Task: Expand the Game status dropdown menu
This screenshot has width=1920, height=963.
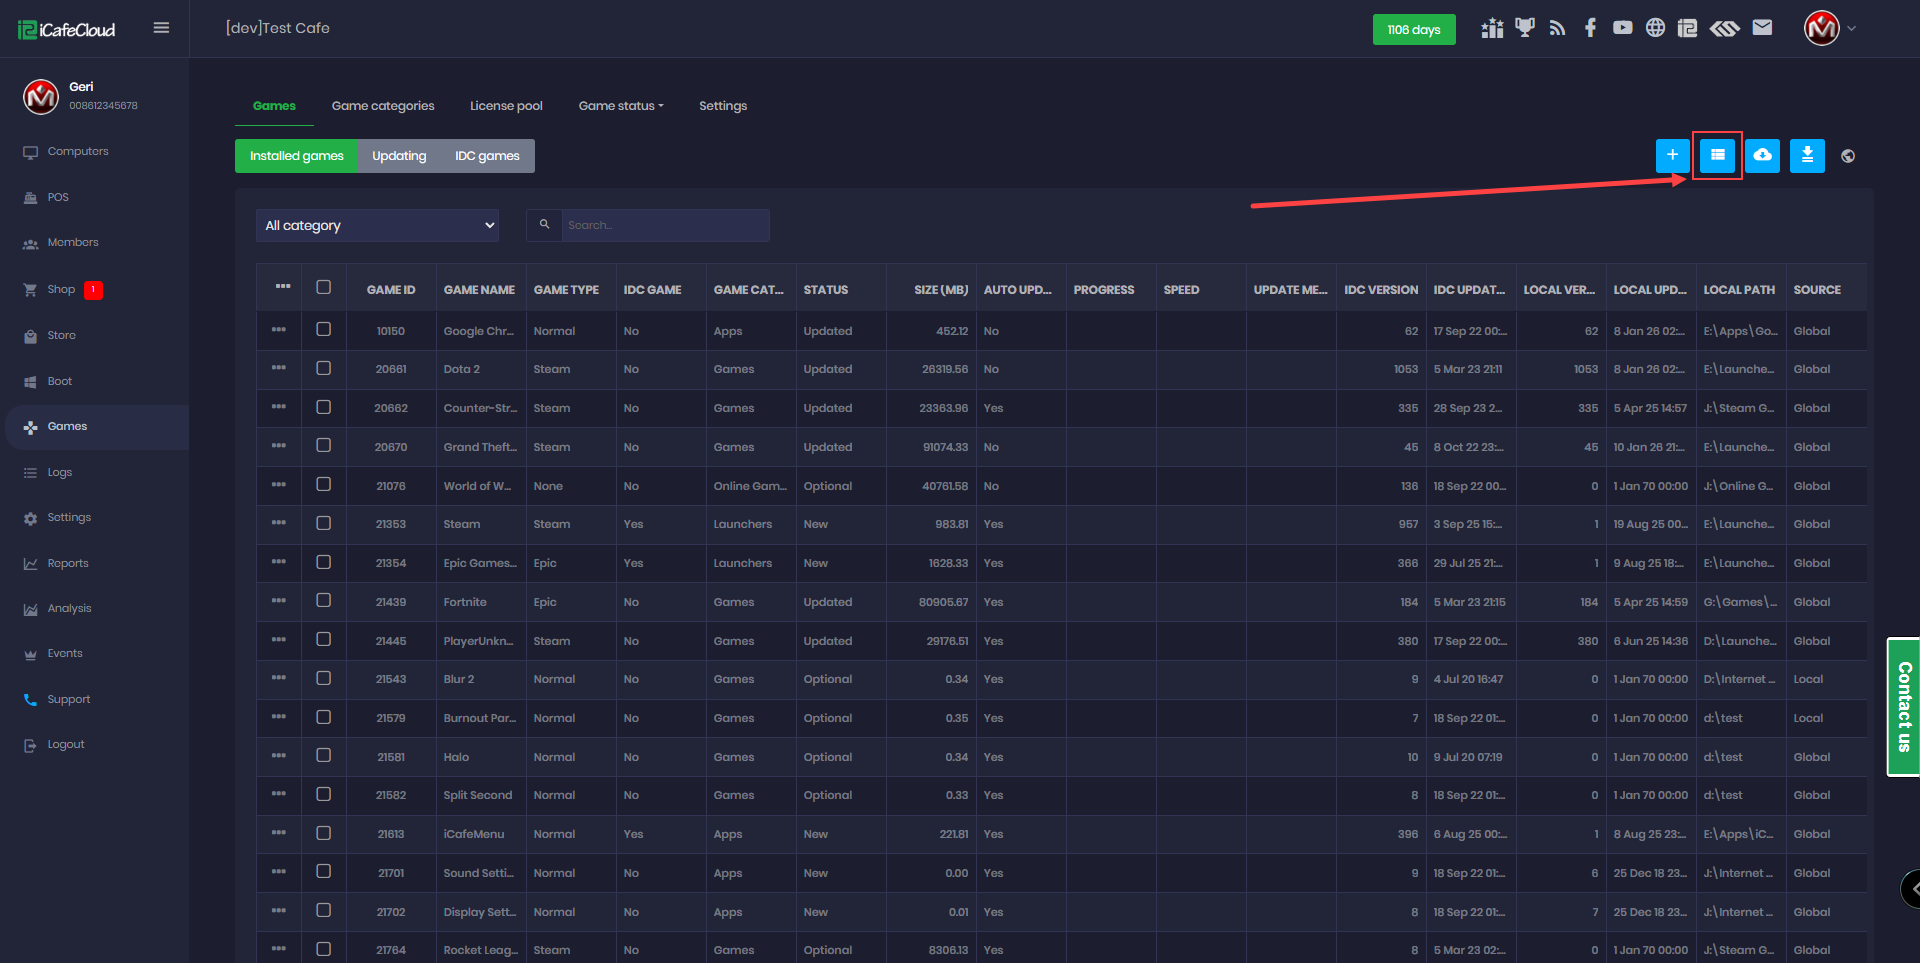Action: tap(620, 106)
